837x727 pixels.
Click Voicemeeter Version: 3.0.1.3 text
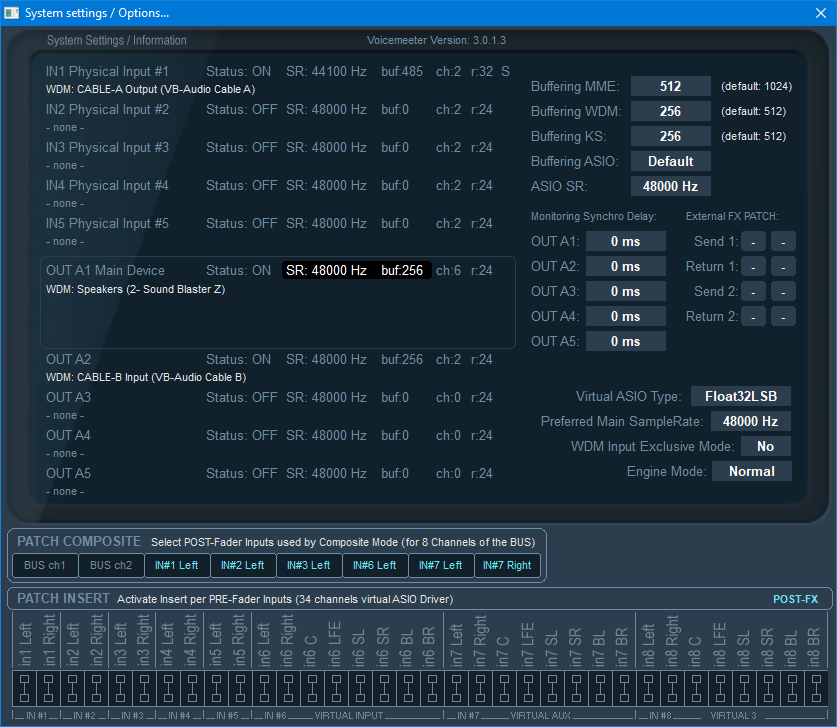click(x=436, y=40)
